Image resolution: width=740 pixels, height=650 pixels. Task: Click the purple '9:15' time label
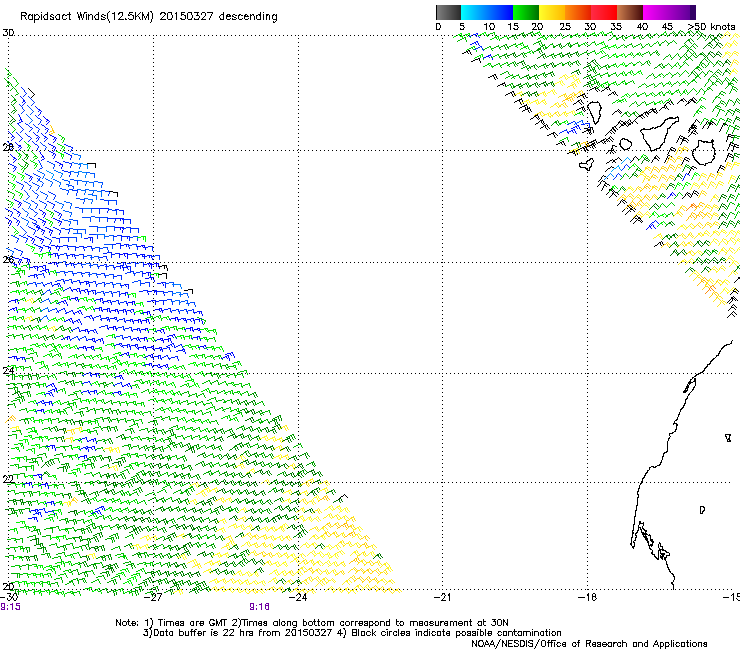[x=10, y=607]
